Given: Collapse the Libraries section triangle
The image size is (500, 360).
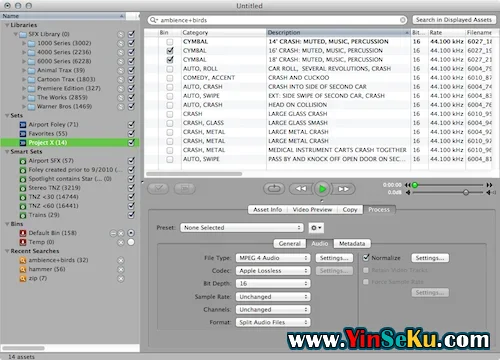Looking at the screenshot, I should [x=7, y=25].
